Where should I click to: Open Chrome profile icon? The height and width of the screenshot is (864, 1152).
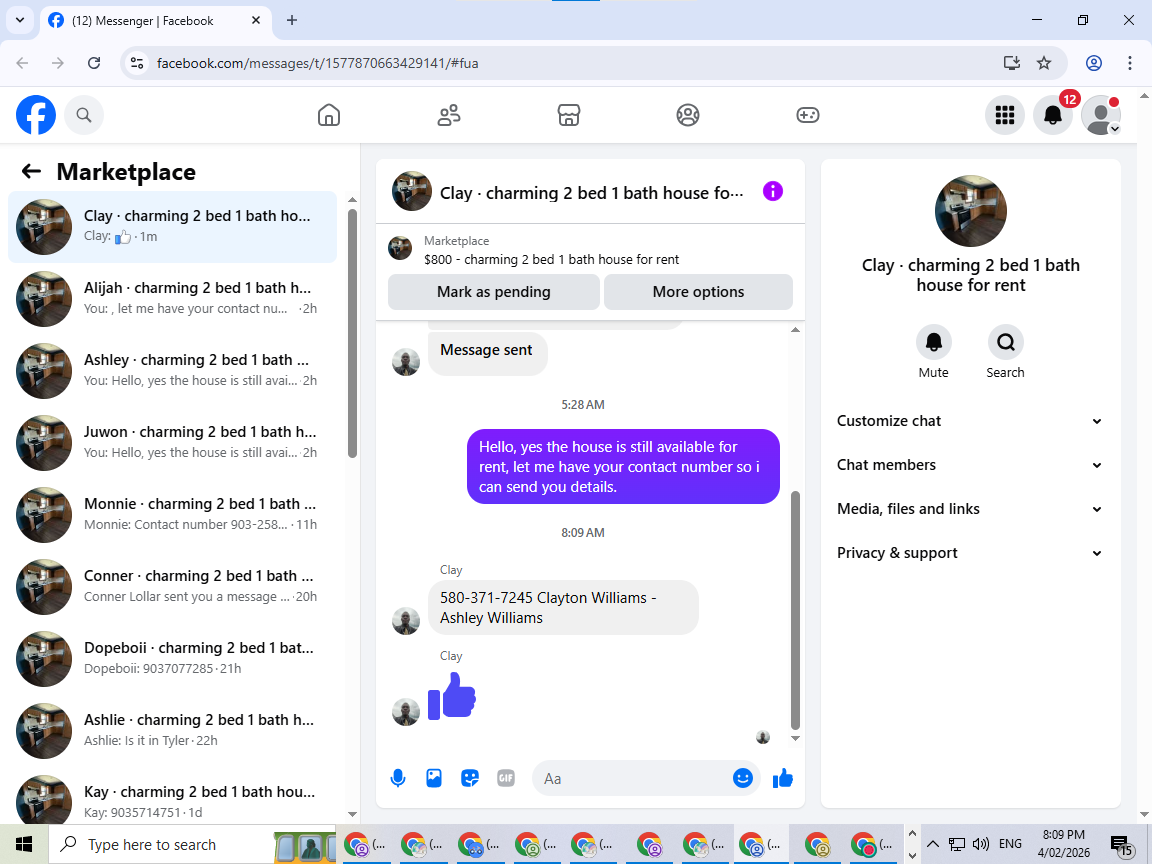coord(1094,63)
